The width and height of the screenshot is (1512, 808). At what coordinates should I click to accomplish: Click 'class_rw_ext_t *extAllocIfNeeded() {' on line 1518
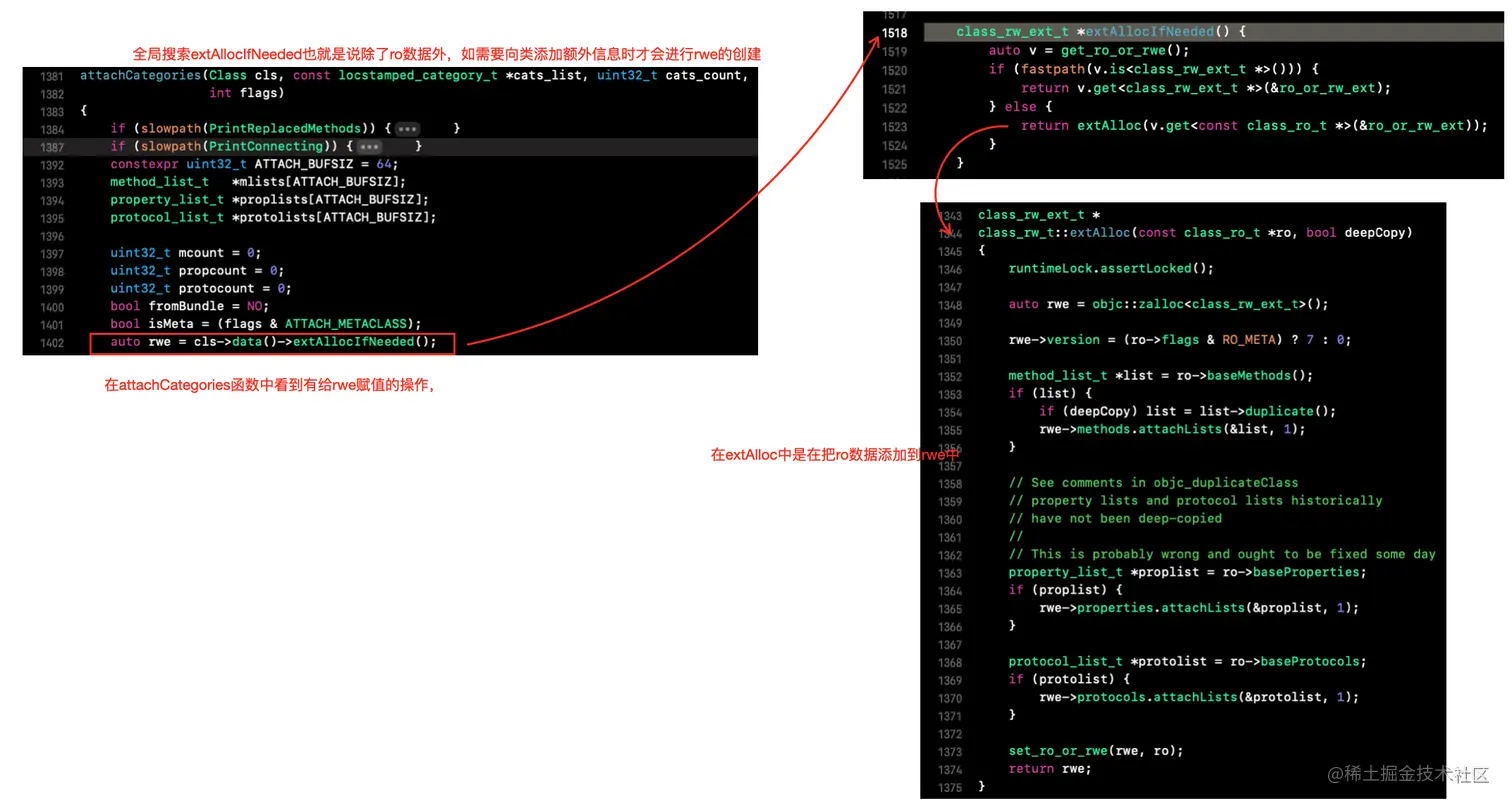tap(1101, 32)
